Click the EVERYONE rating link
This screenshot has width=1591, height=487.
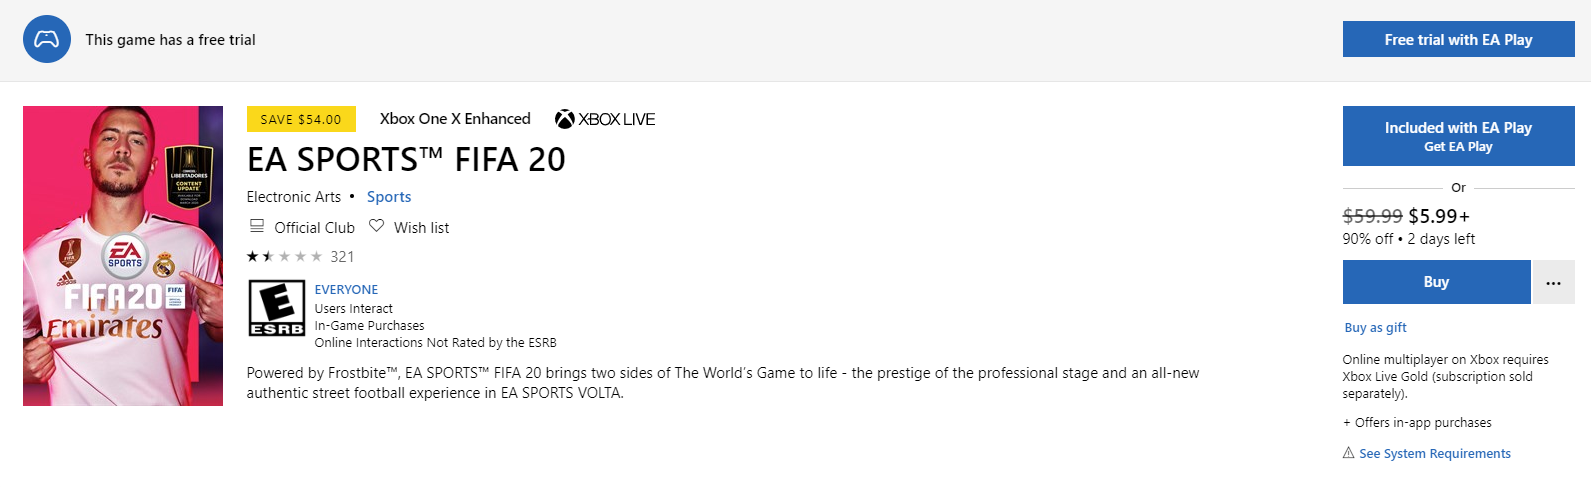tap(346, 289)
